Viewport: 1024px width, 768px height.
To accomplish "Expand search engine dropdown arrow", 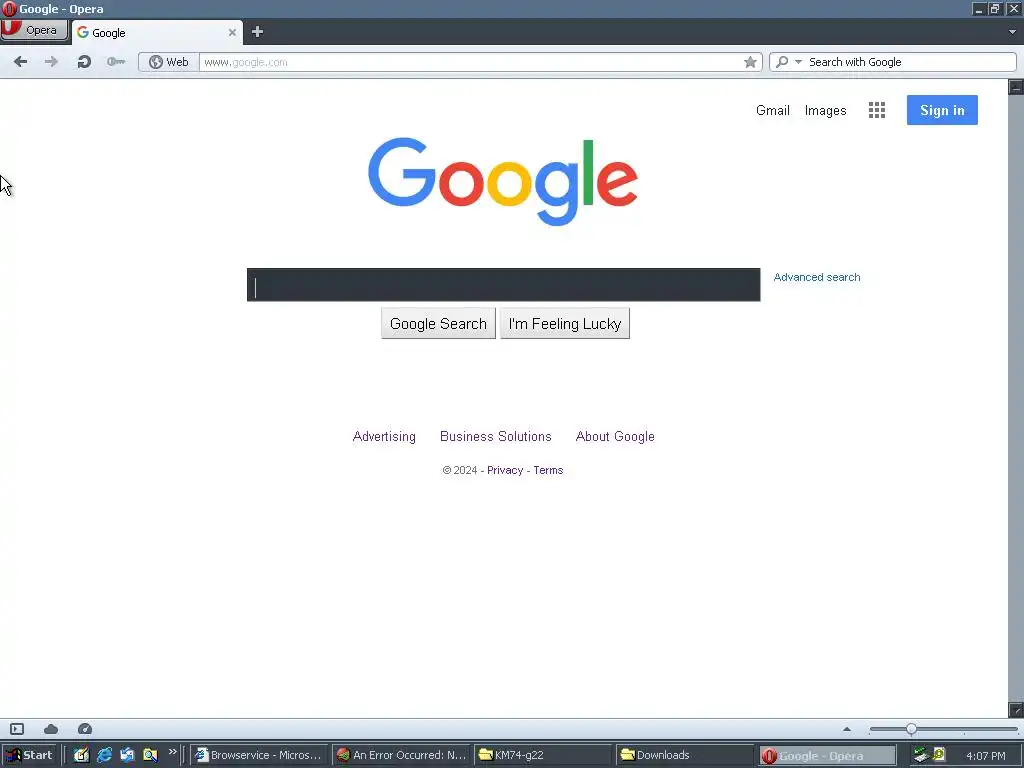I will (x=798, y=62).
